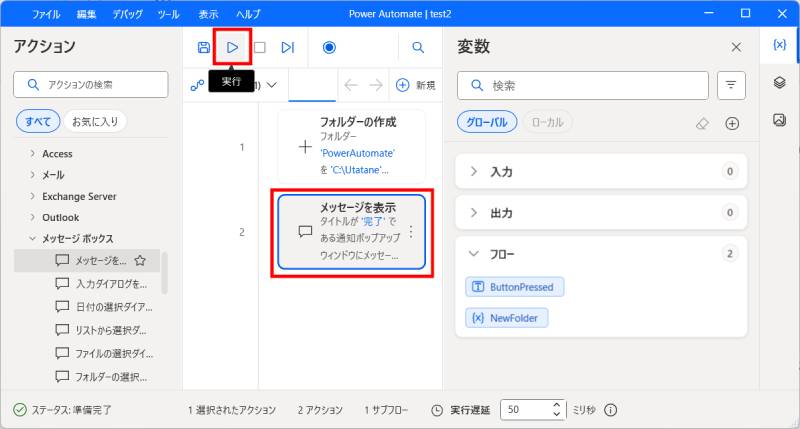800x429 pixels.
Task: Click the 1 選択されたアクション status text
Action: [x=232, y=410]
